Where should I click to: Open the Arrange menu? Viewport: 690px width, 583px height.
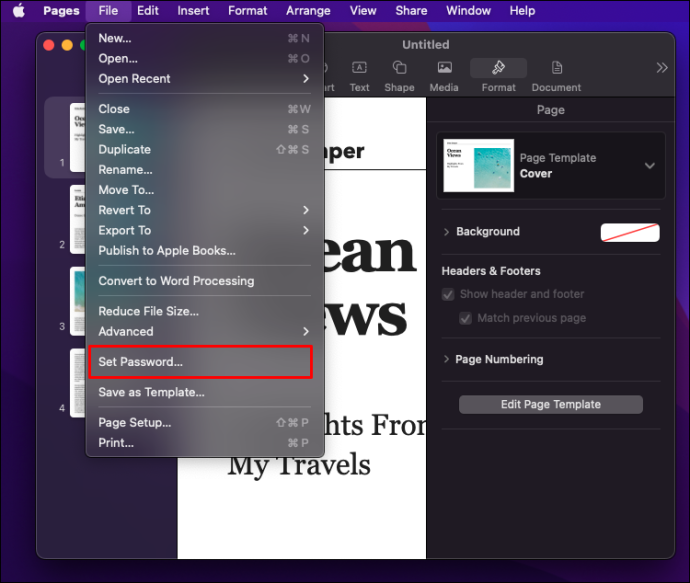coord(308,11)
